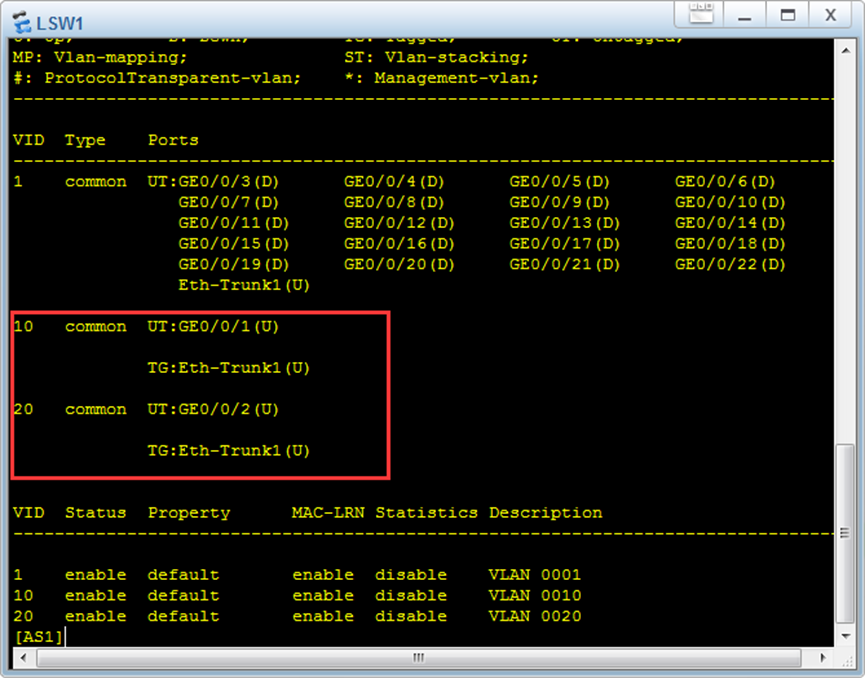Click the 'Ports' column header
Image resolution: width=865 pixels, height=678 pixels.
(173, 140)
